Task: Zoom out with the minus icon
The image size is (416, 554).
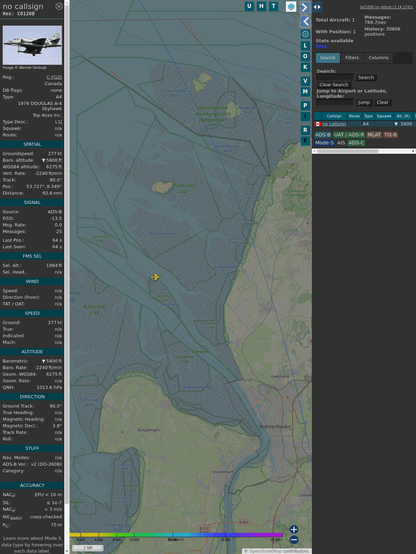Action: [294, 540]
